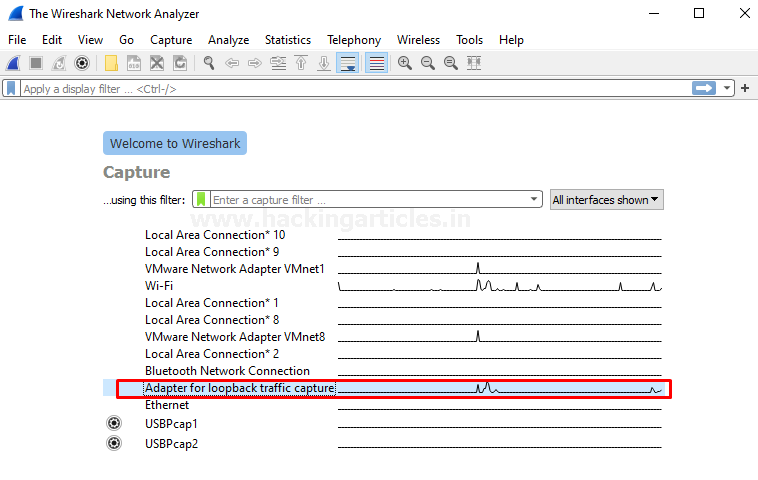The image size is (758, 480).
Task: Click the Go to specified packet icon
Action: point(278,63)
